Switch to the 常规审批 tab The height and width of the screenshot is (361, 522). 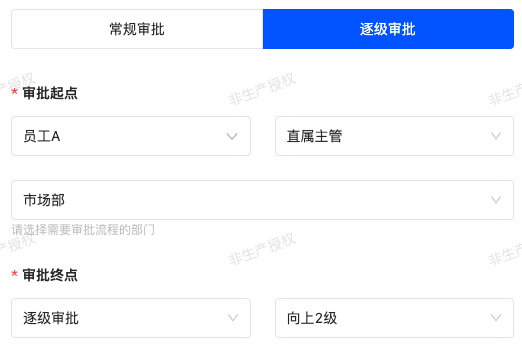(137, 29)
